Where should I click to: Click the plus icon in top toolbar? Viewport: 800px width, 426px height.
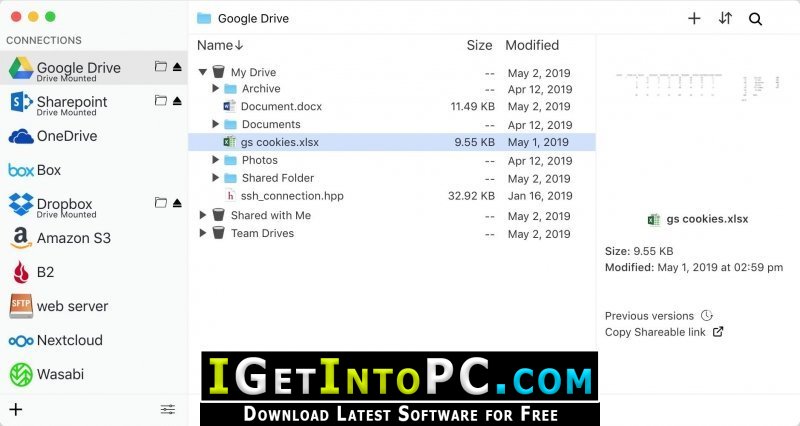coord(694,19)
